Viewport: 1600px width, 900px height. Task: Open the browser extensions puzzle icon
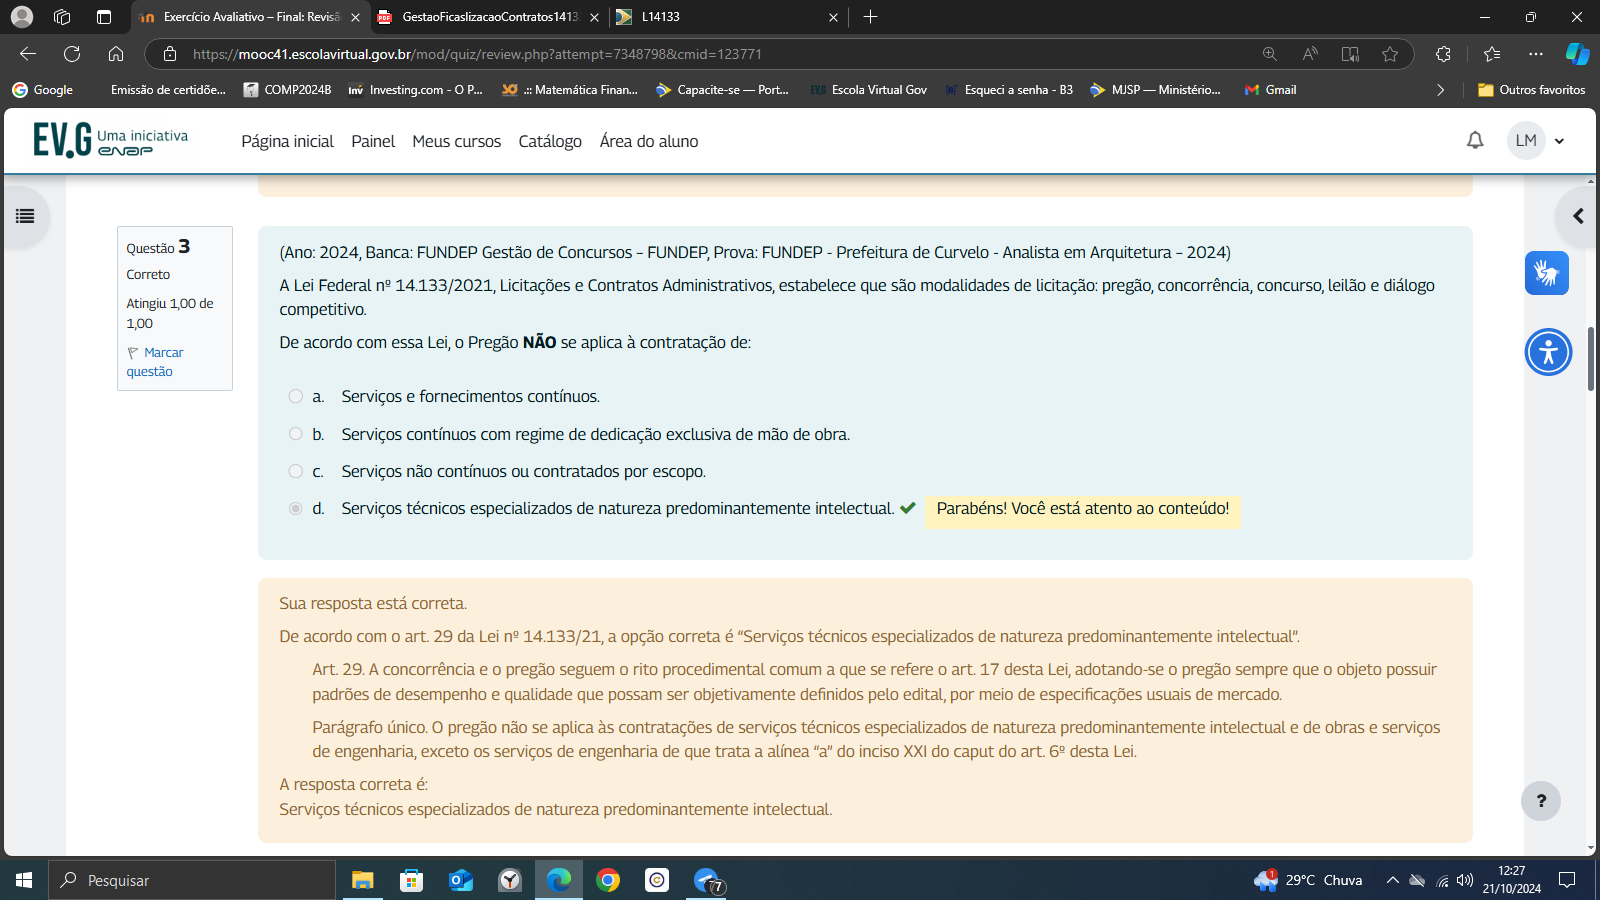pyautogui.click(x=1443, y=54)
